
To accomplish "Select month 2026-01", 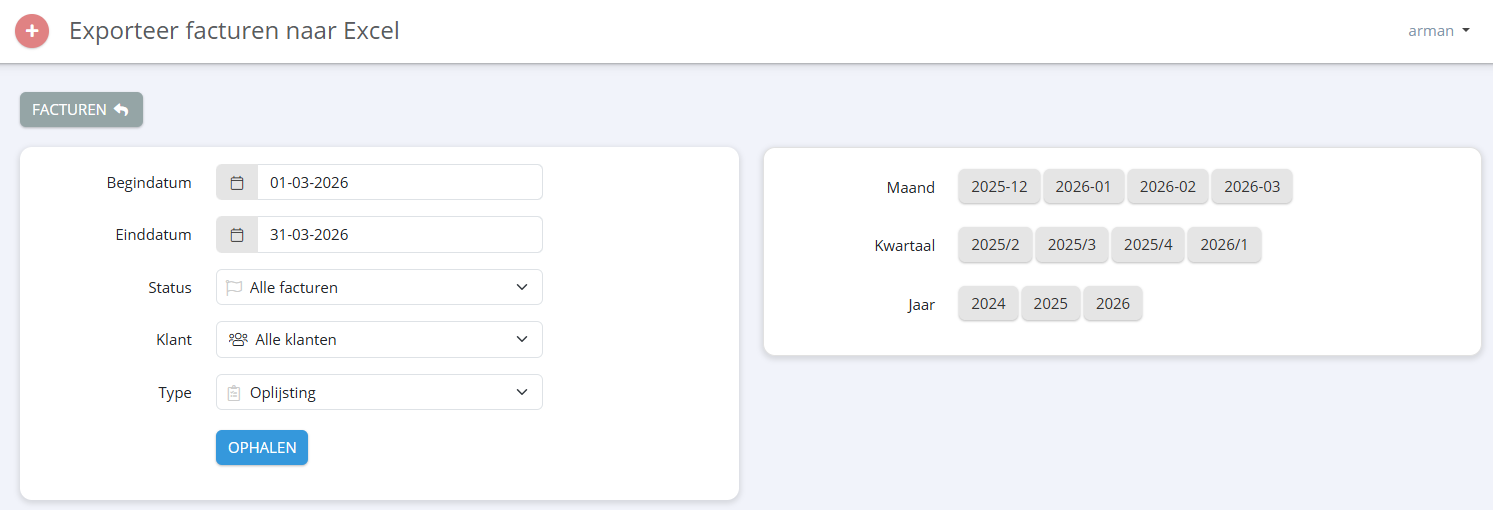I will click(x=1084, y=187).
